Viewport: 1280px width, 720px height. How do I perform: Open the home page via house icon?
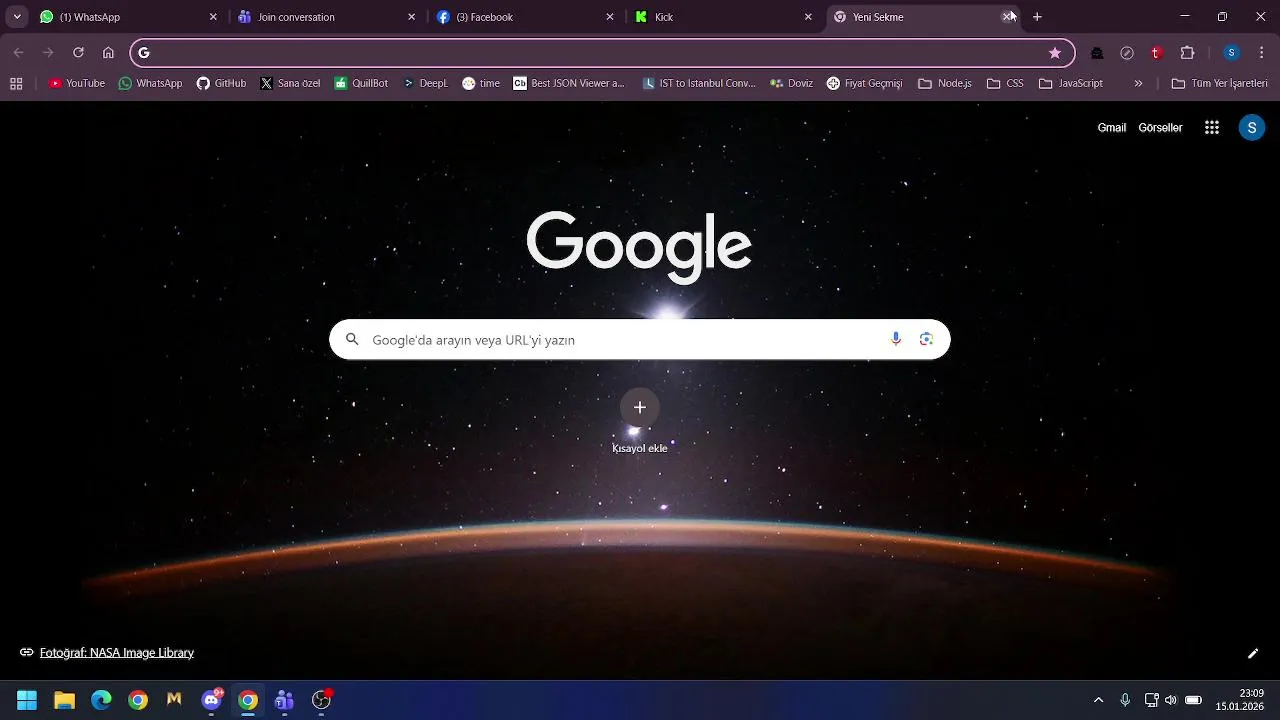coord(108,53)
